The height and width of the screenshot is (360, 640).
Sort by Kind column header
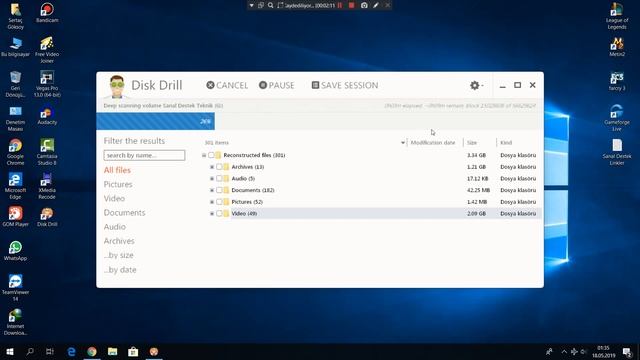[506, 142]
